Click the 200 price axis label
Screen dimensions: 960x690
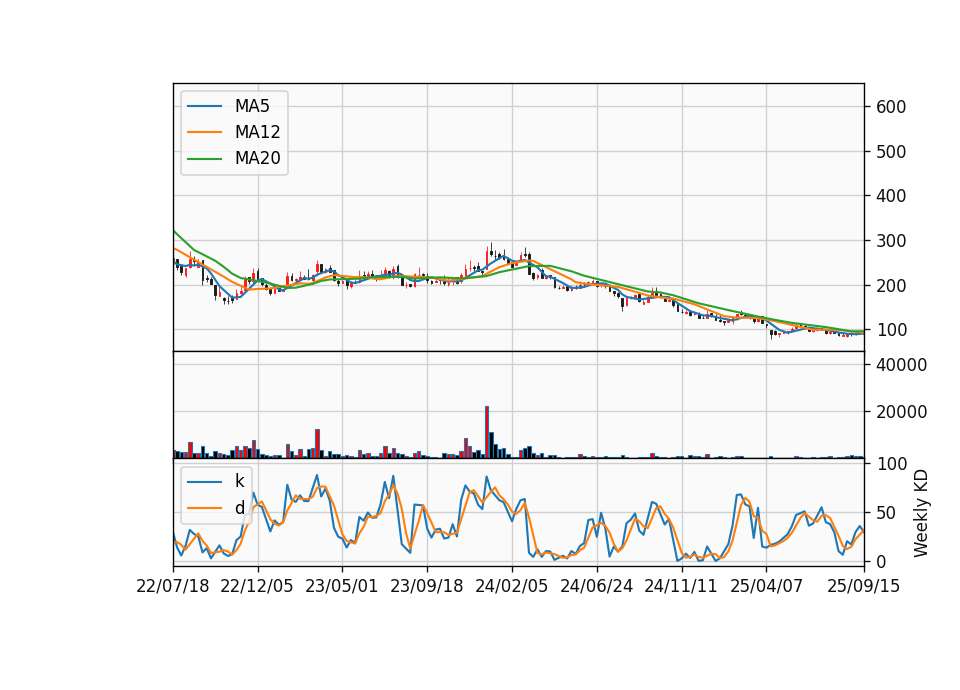[x=891, y=285]
